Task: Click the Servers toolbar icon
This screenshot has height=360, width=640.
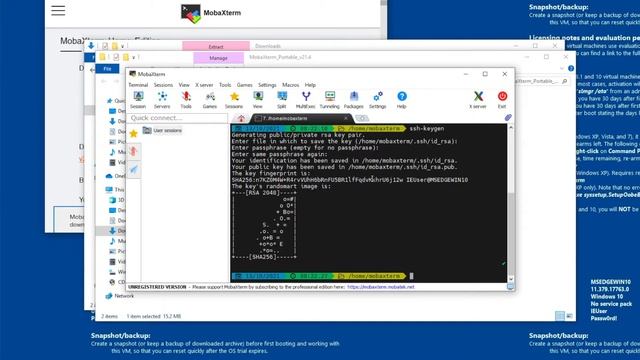Action: point(162,100)
